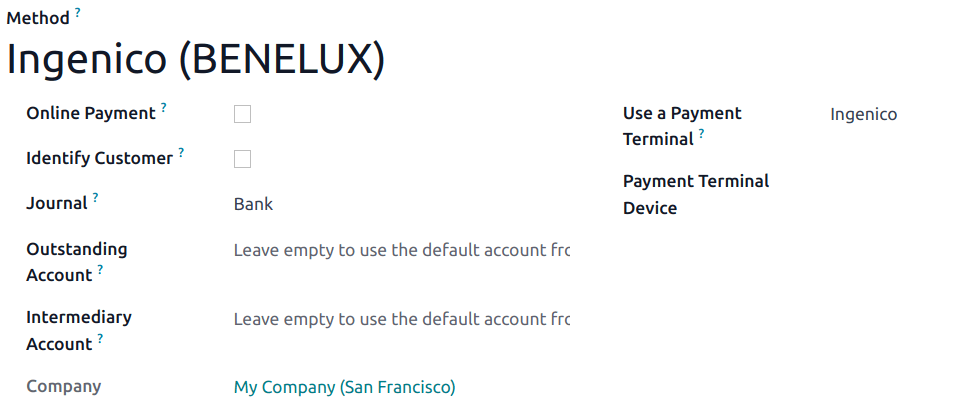Tick the Identify Customer checkbox
Viewport: 959px width, 405px height.
(242, 159)
